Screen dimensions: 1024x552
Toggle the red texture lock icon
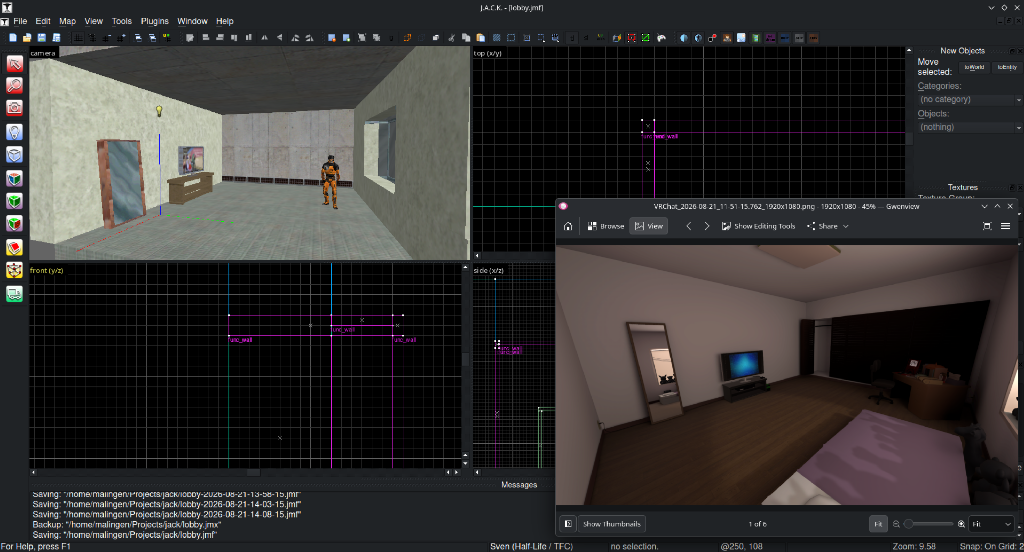click(632, 38)
